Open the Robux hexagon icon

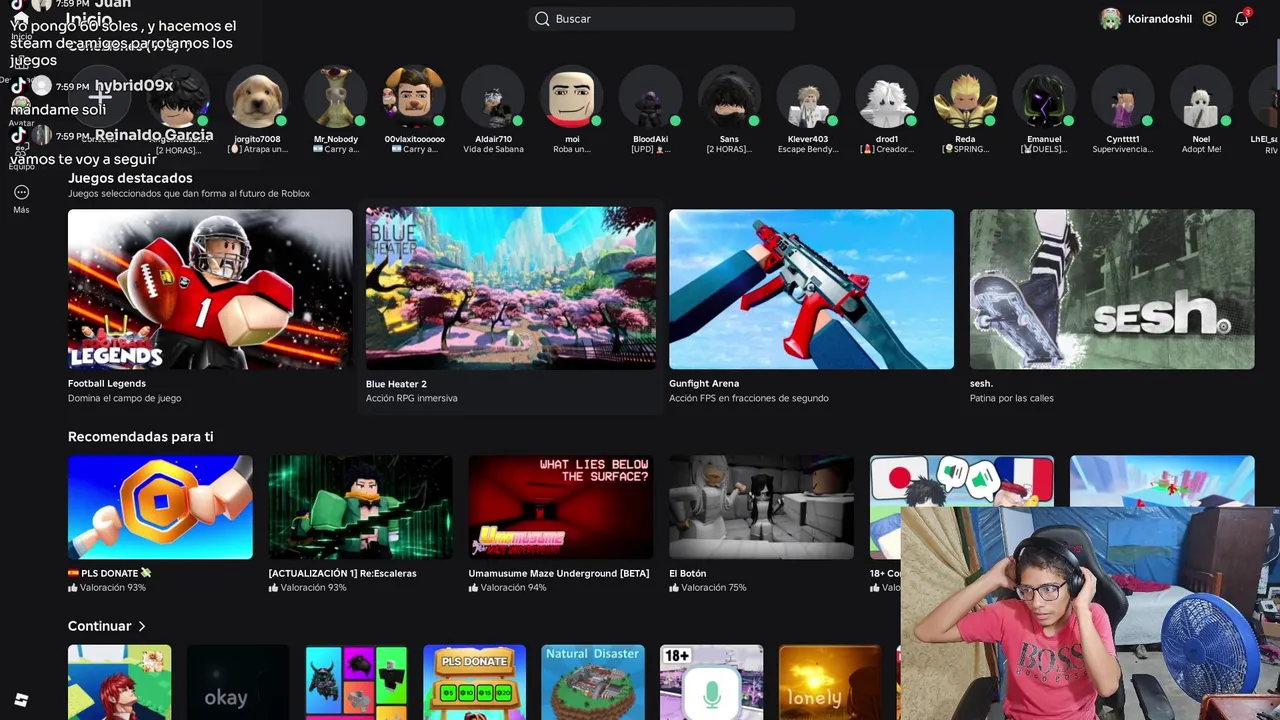[1209, 19]
